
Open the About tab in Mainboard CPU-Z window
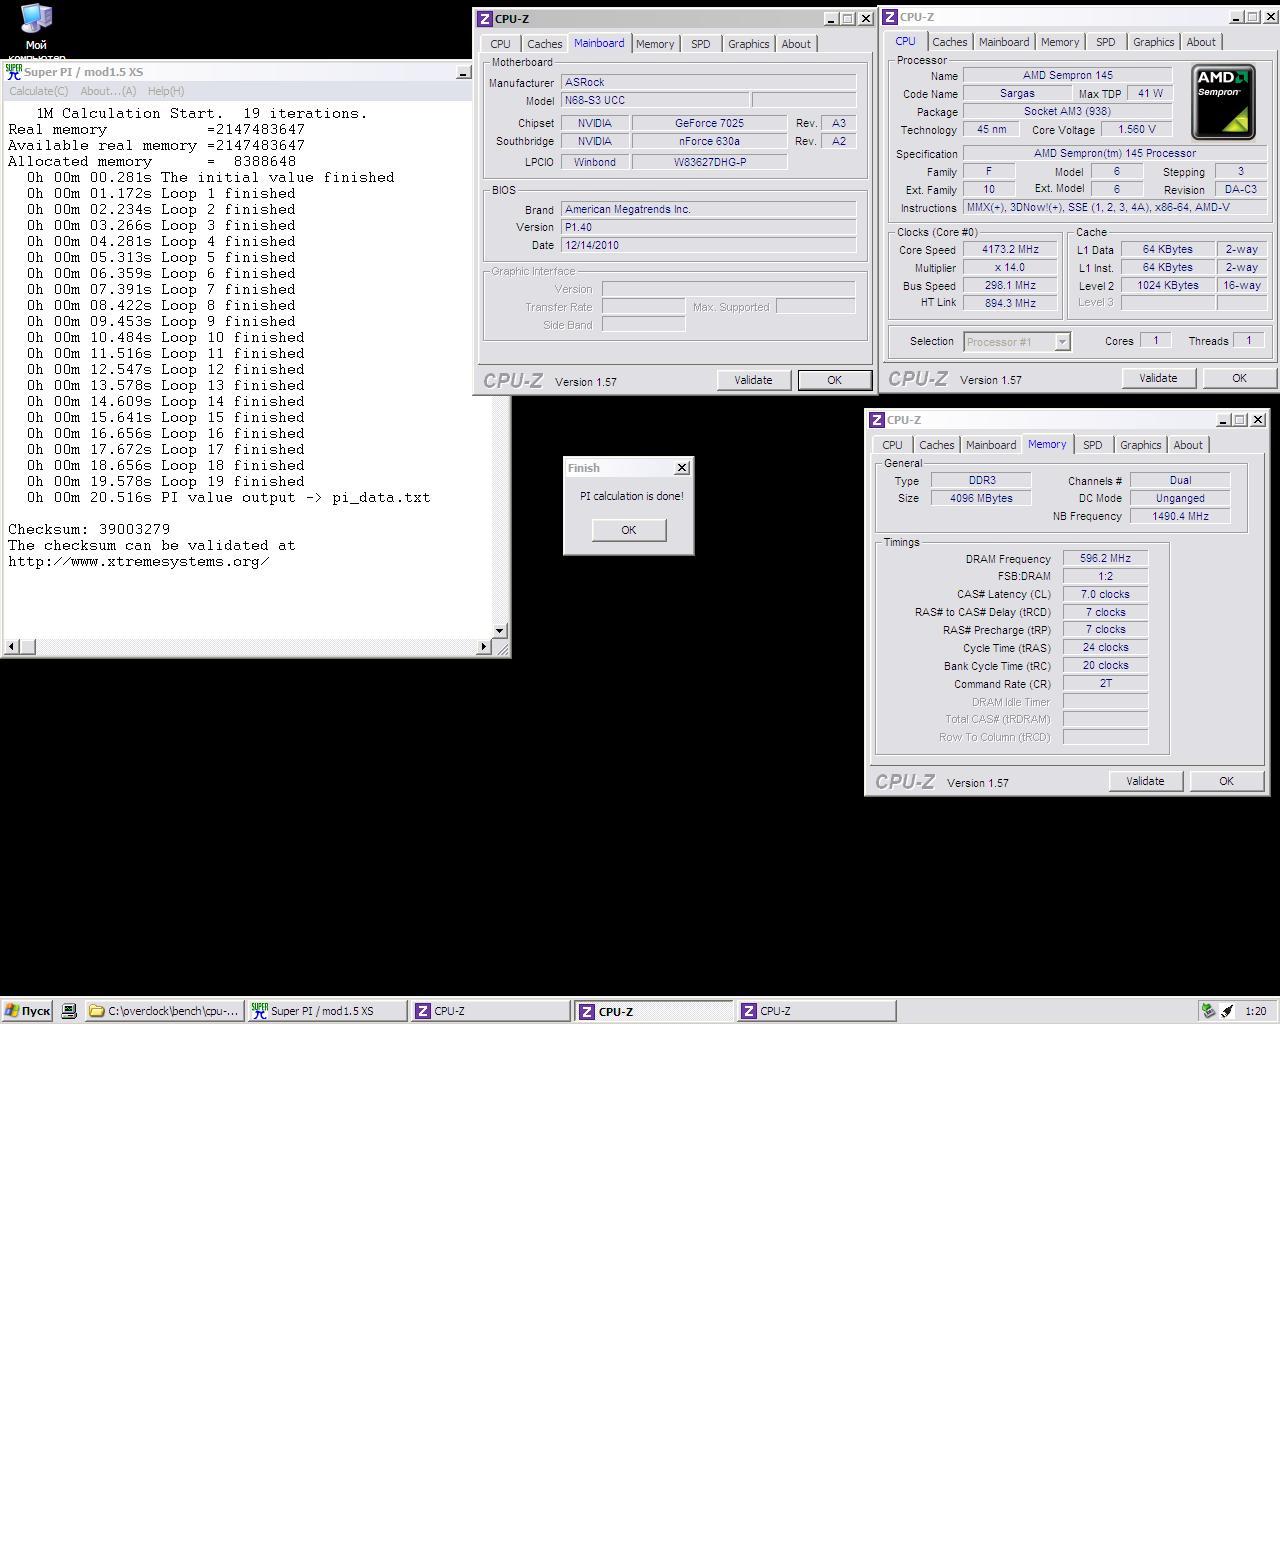[x=796, y=44]
